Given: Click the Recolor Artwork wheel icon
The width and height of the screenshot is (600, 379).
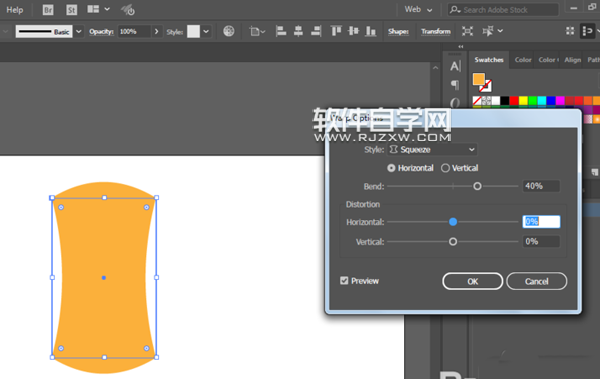Looking at the screenshot, I should click(229, 31).
